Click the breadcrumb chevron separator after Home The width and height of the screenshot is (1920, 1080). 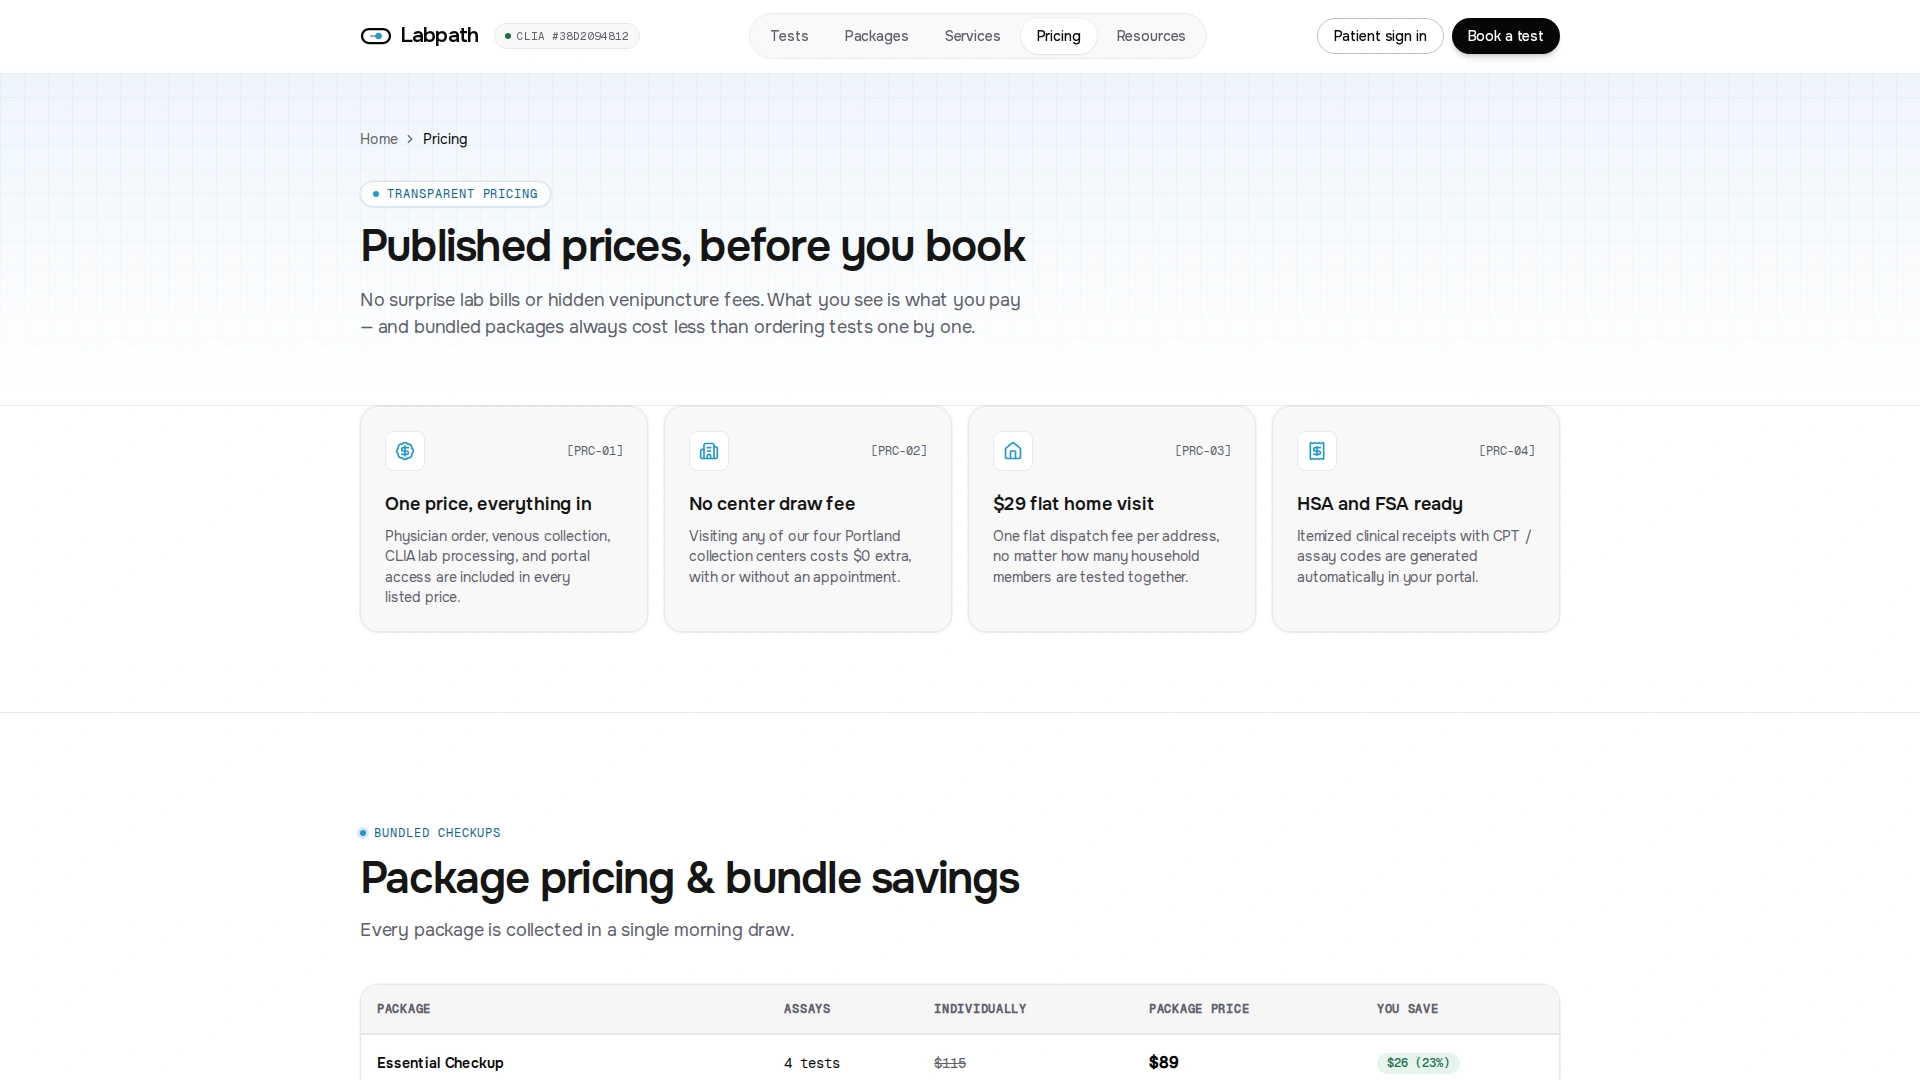pos(410,139)
